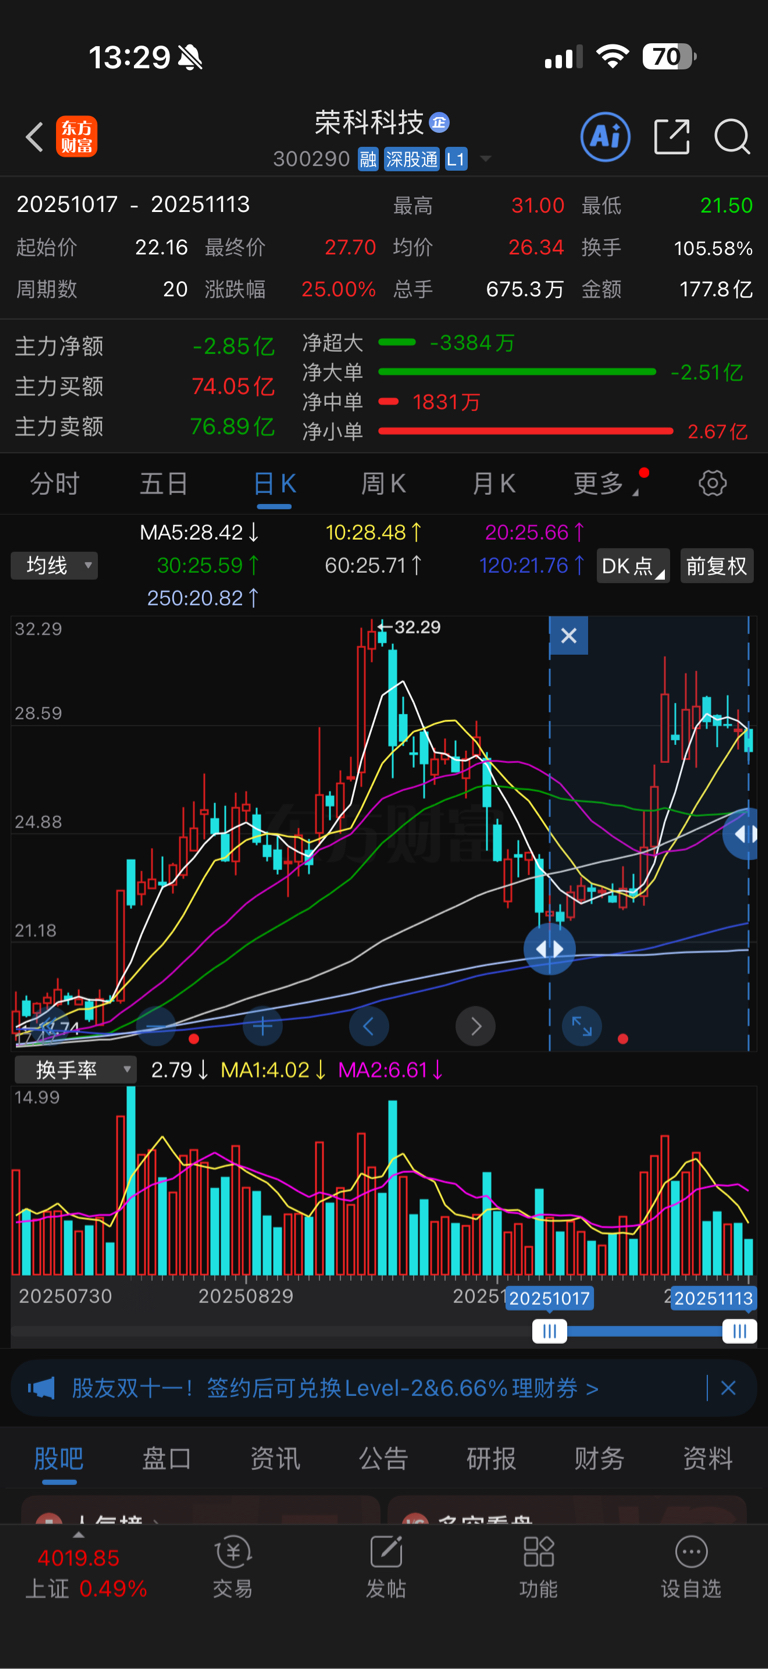Grab left range handle on K-line chart

pyautogui.click(x=549, y=949)
